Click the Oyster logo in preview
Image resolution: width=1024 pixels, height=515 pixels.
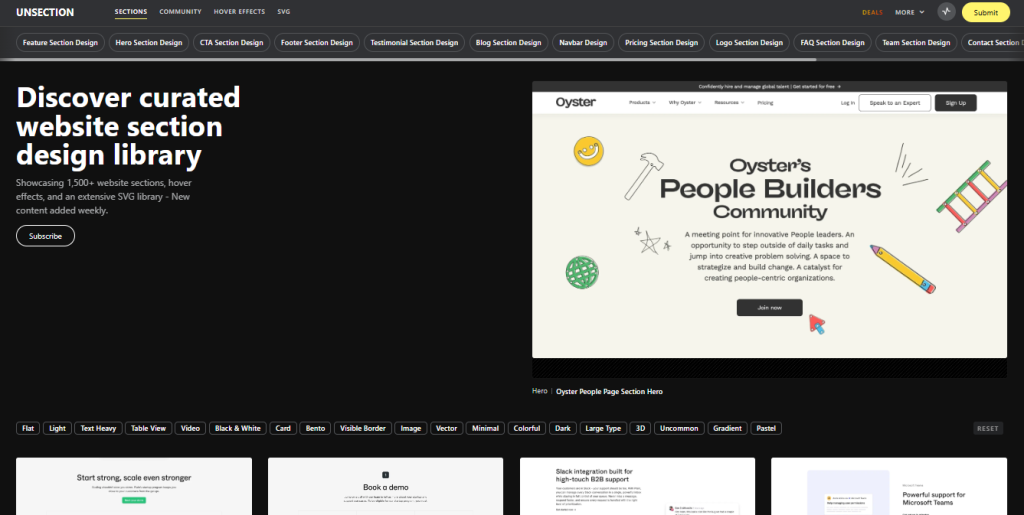(575, 102)
